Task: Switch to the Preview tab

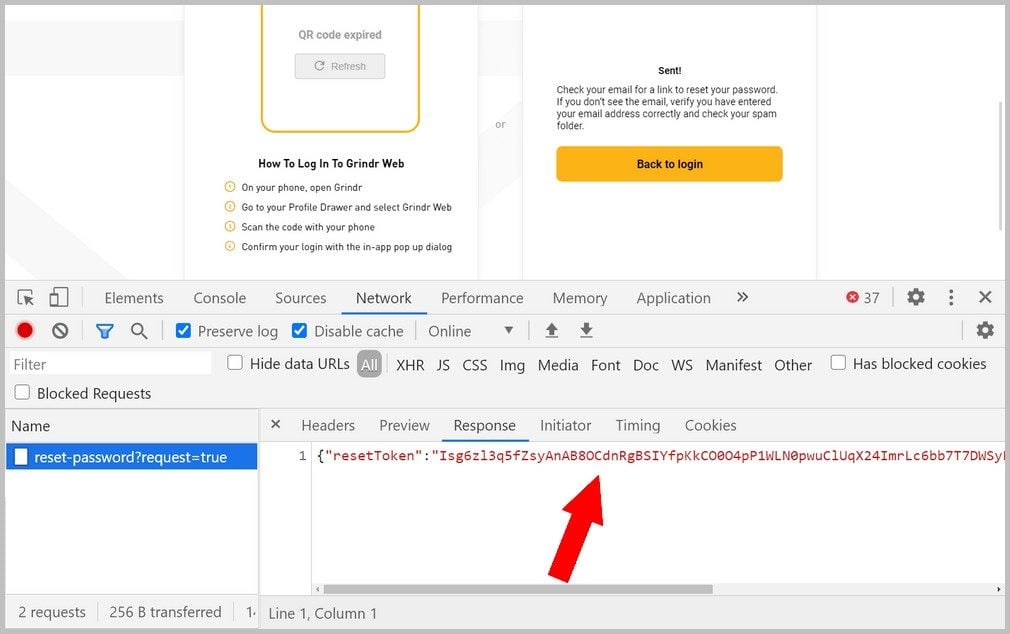Action: [405, 425]
